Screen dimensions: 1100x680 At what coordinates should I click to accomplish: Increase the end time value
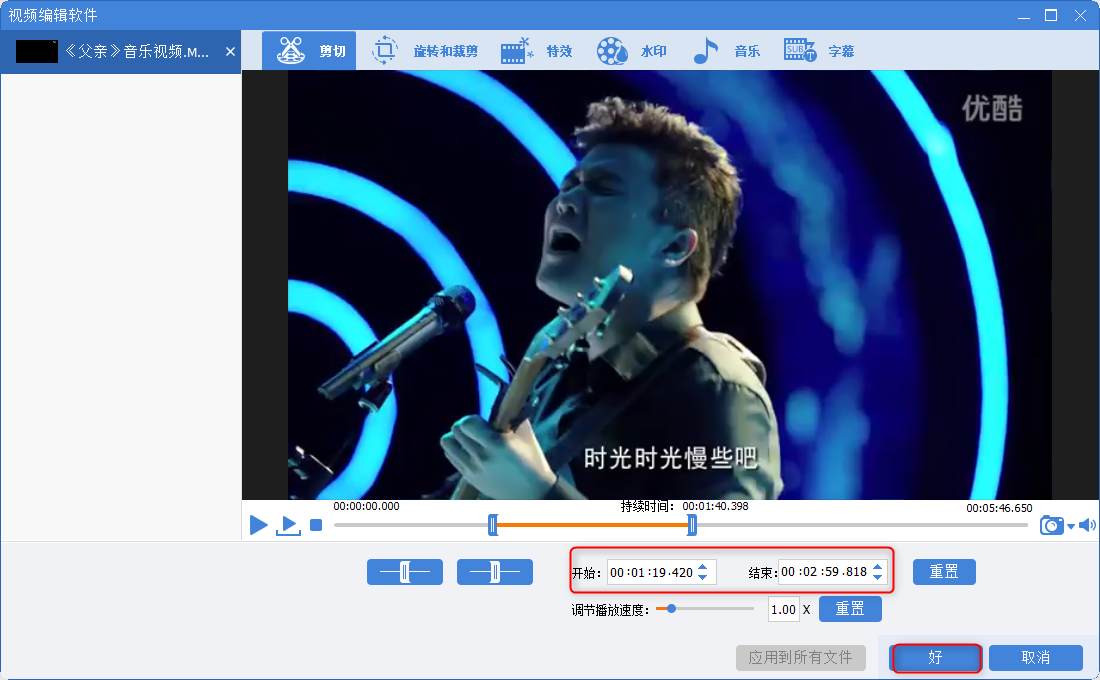pyautogui.click(x=878, y=566)
